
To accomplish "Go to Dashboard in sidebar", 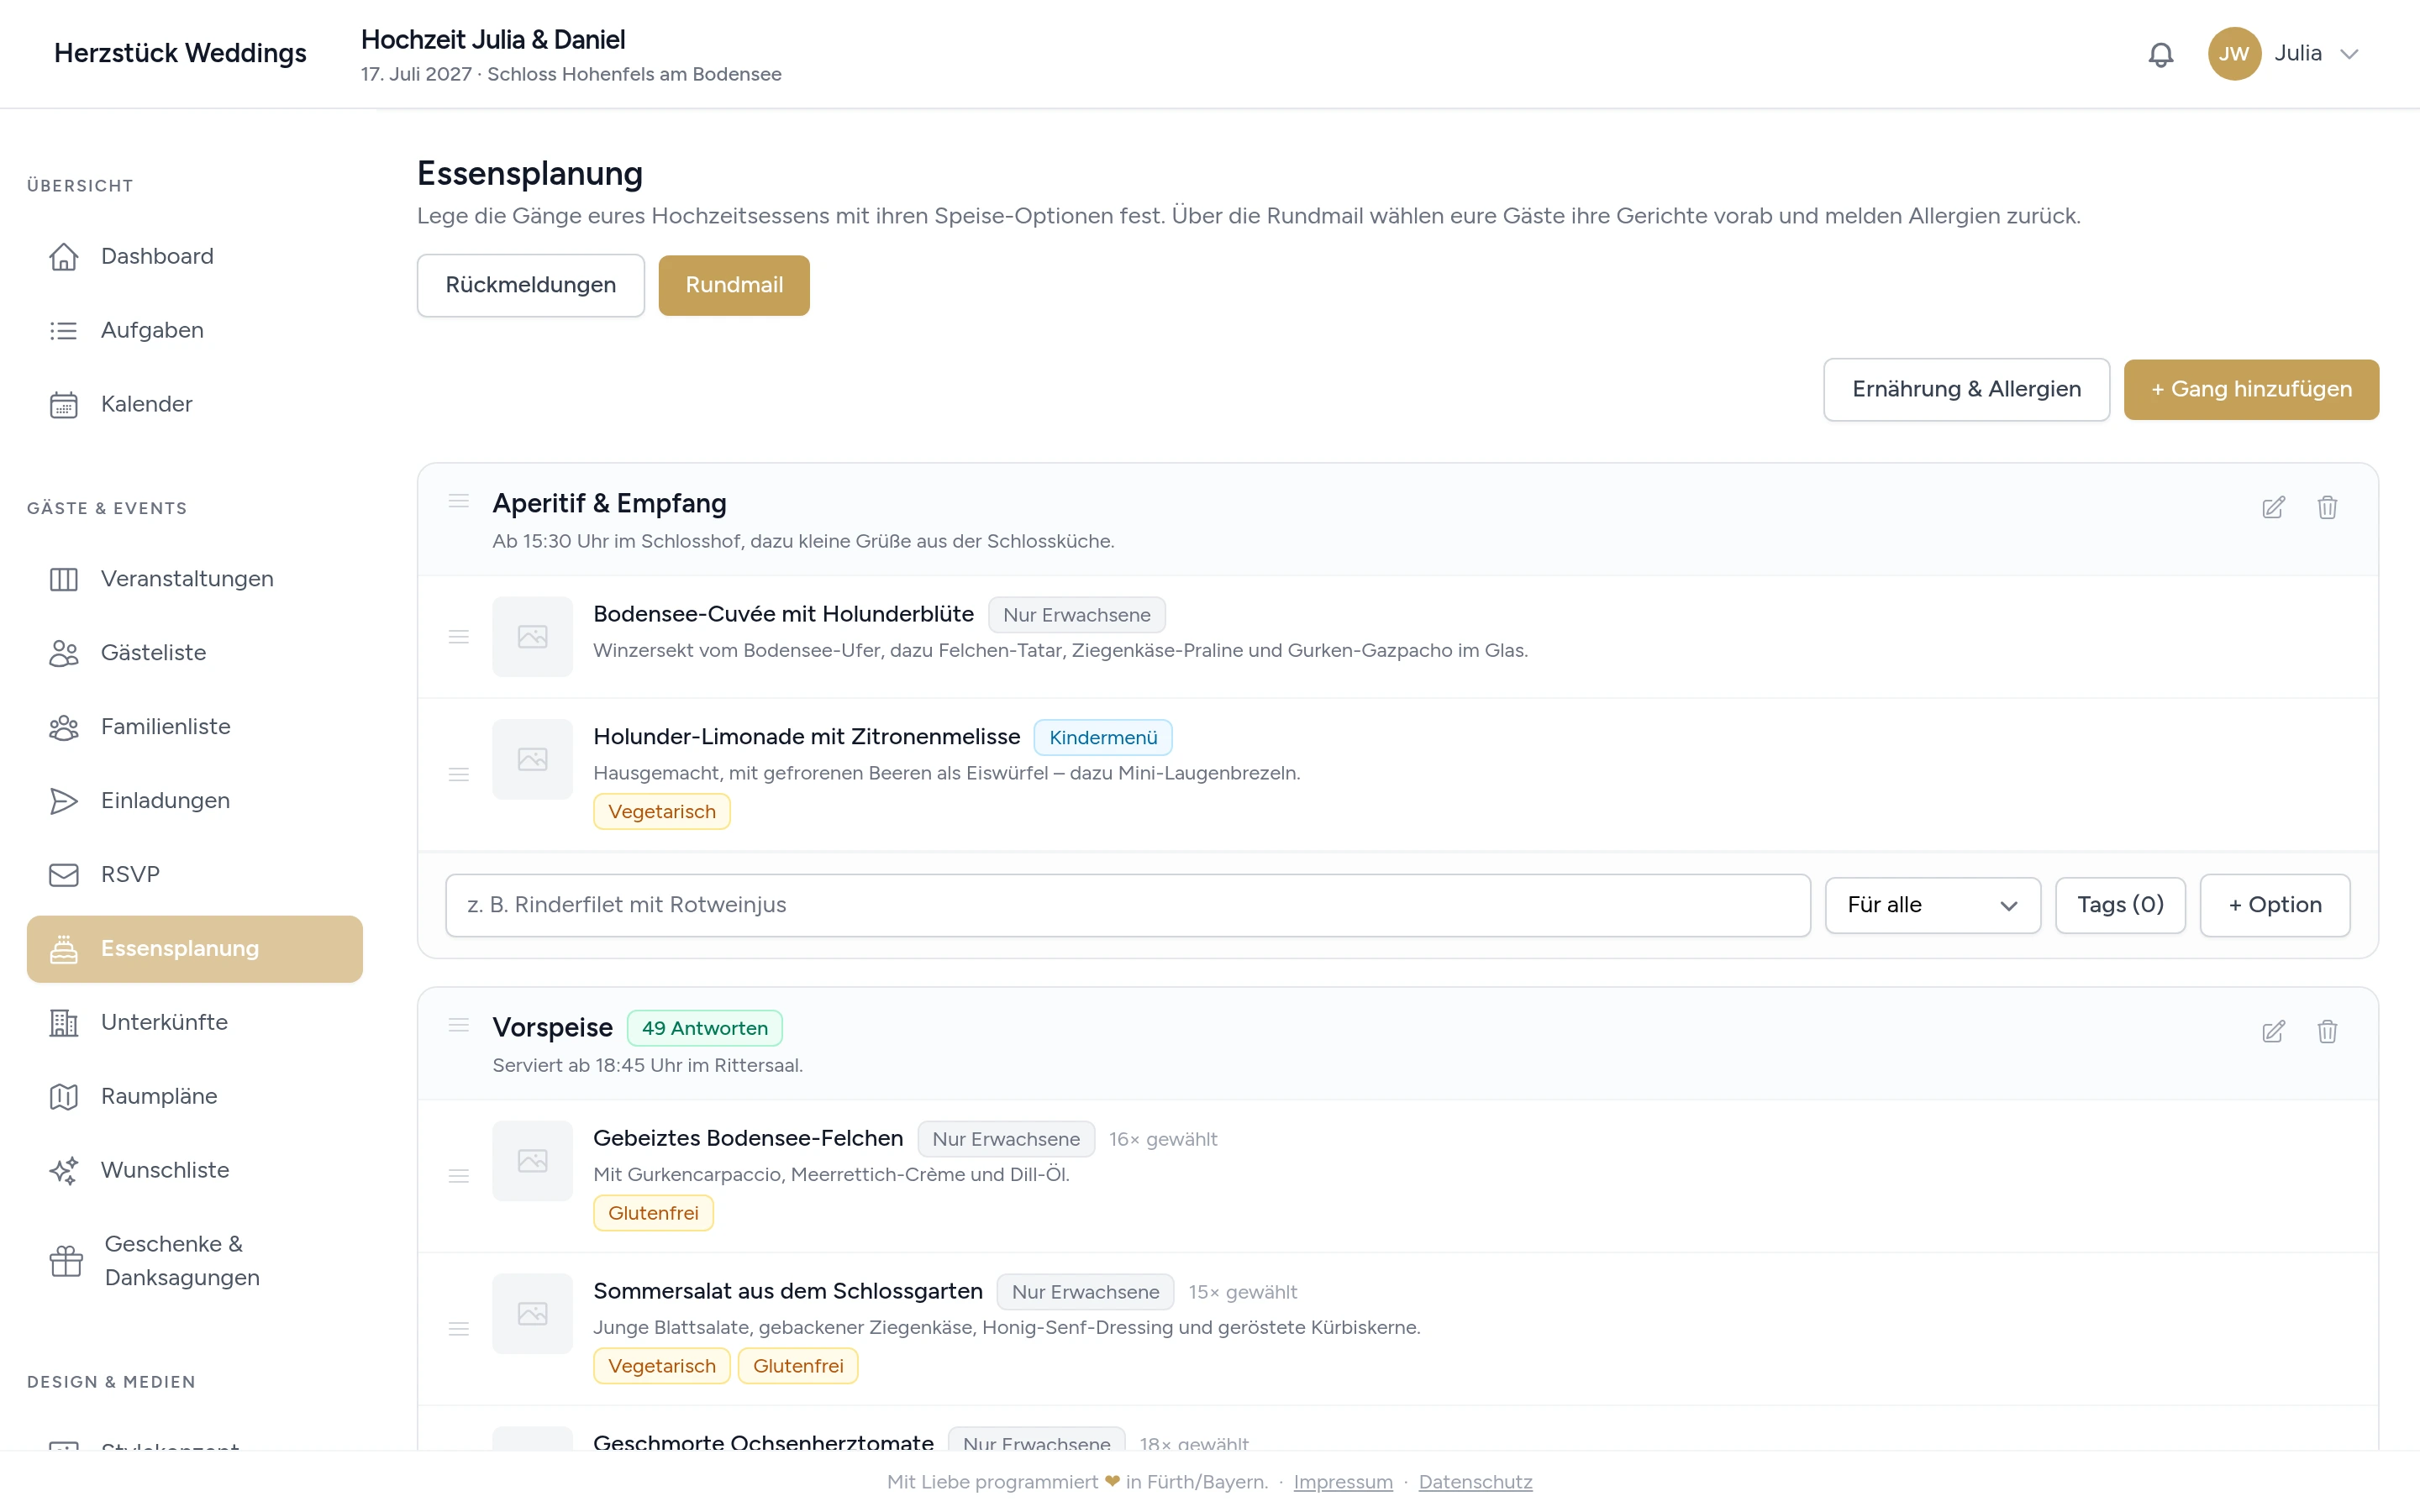I will 195,256.
